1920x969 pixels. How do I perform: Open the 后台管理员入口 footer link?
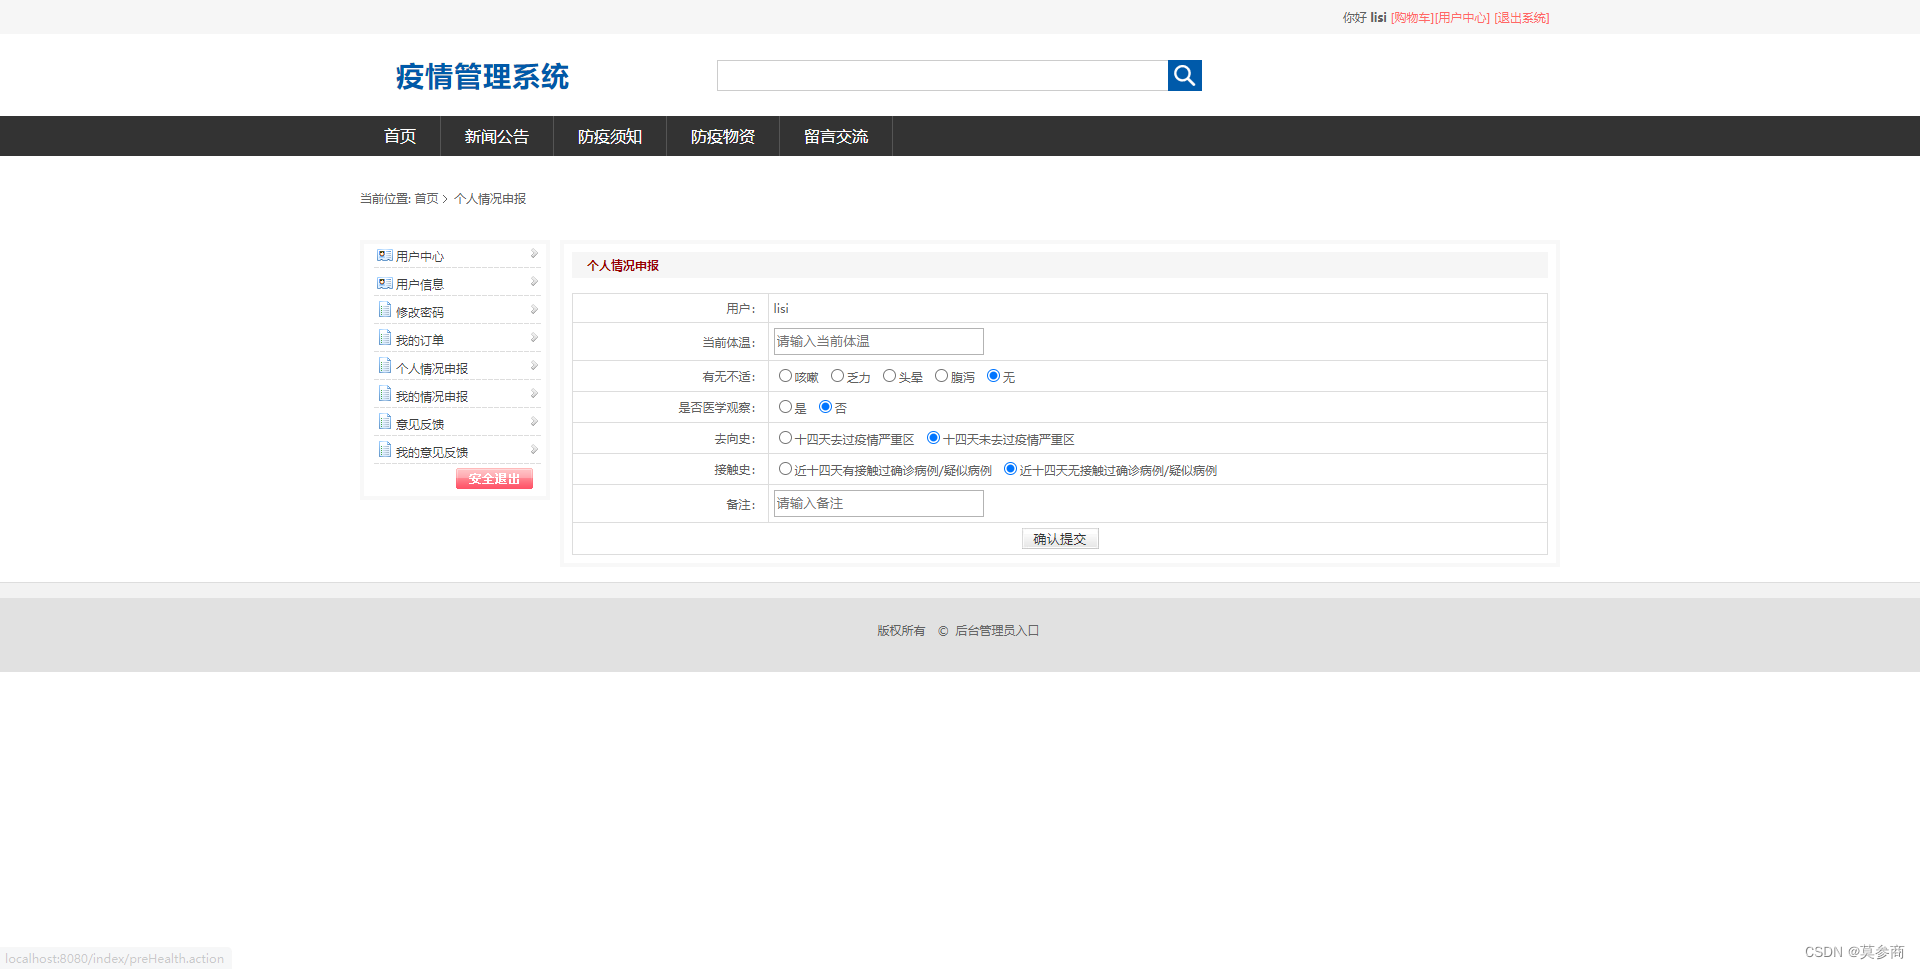[997, 631]
